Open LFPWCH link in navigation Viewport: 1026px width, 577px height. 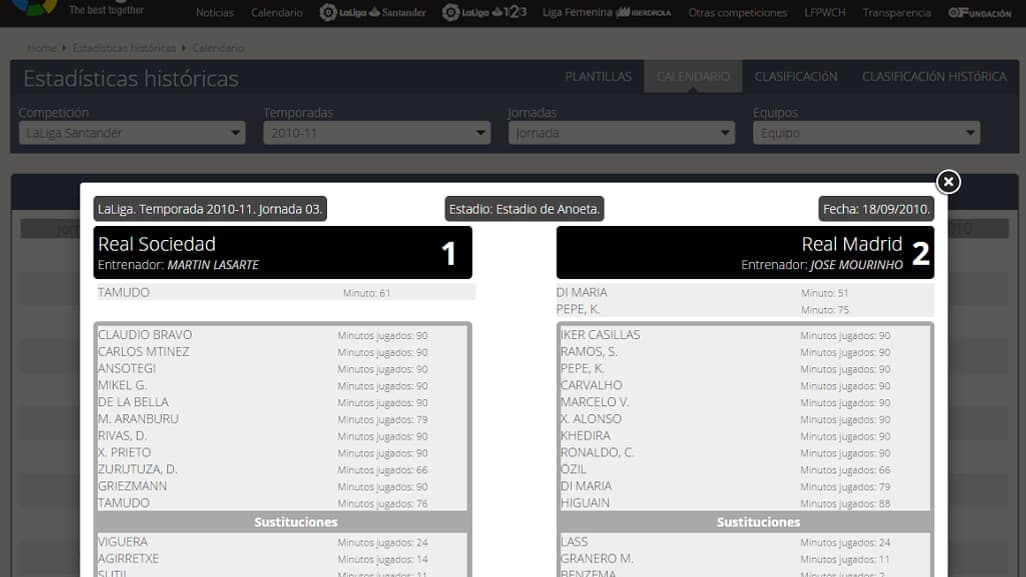(824, 12)
